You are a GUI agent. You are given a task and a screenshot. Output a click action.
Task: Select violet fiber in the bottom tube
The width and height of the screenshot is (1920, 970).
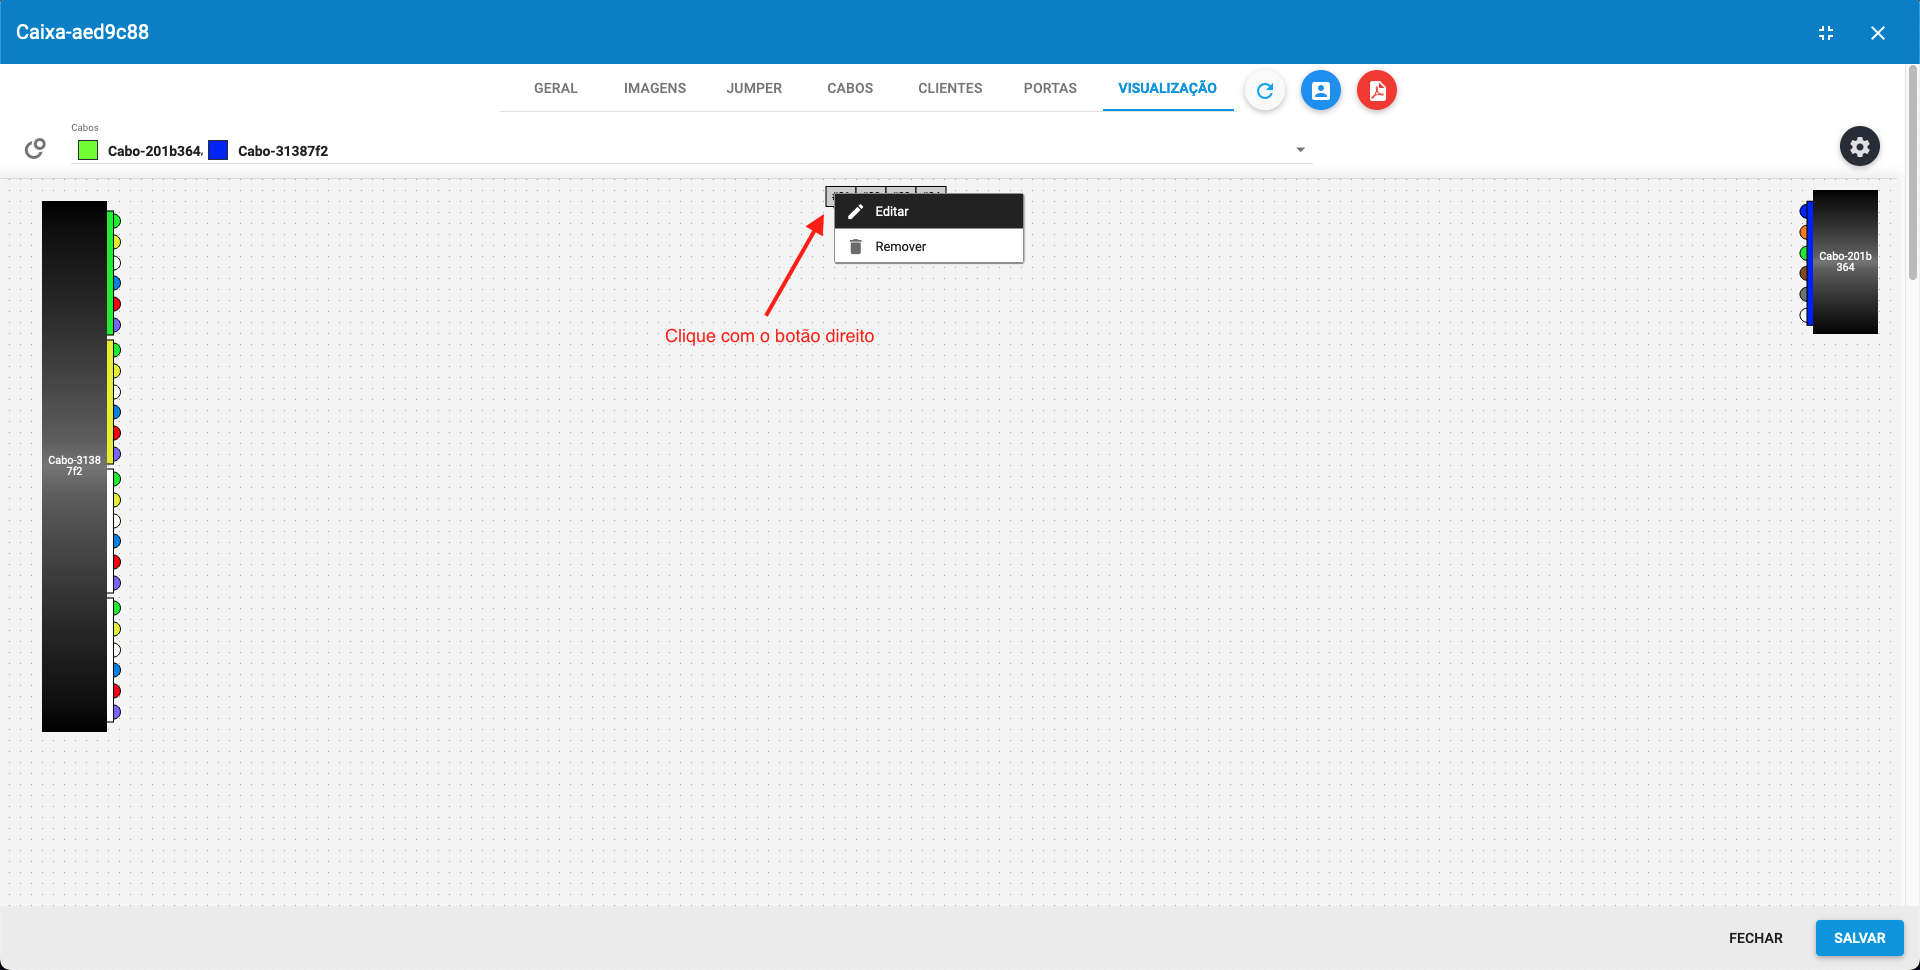coord(116,712)
